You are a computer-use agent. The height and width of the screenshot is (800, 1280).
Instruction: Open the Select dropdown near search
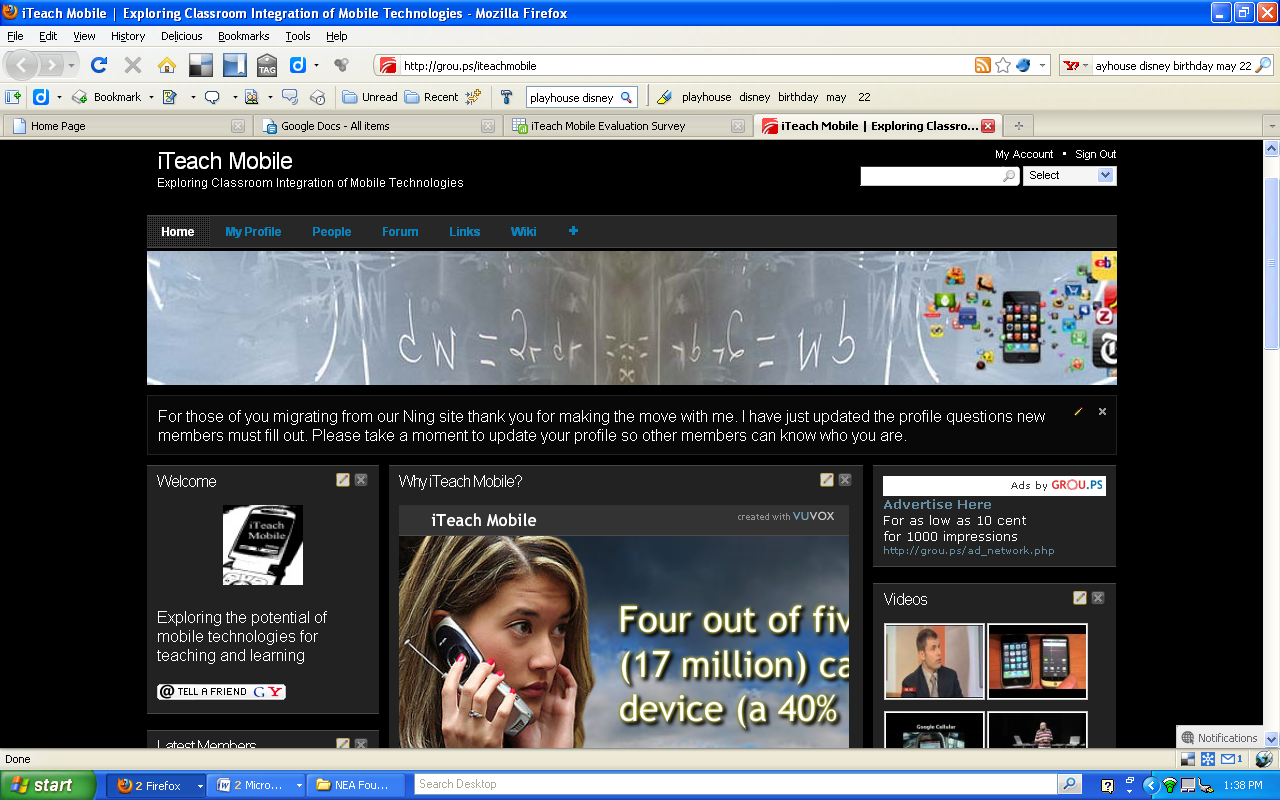1069,175
